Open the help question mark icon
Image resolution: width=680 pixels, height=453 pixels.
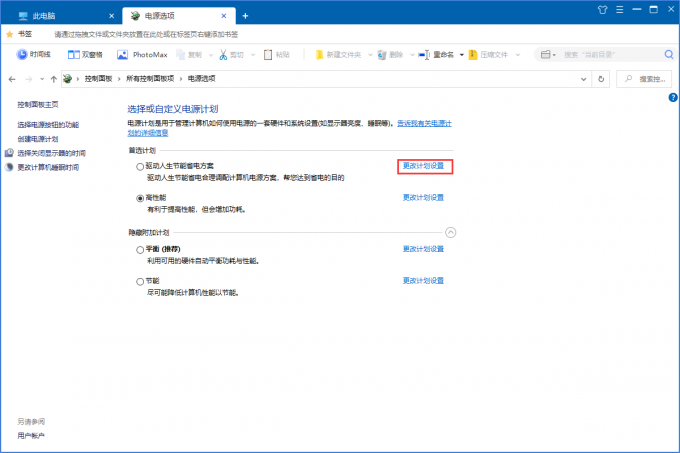673,98
